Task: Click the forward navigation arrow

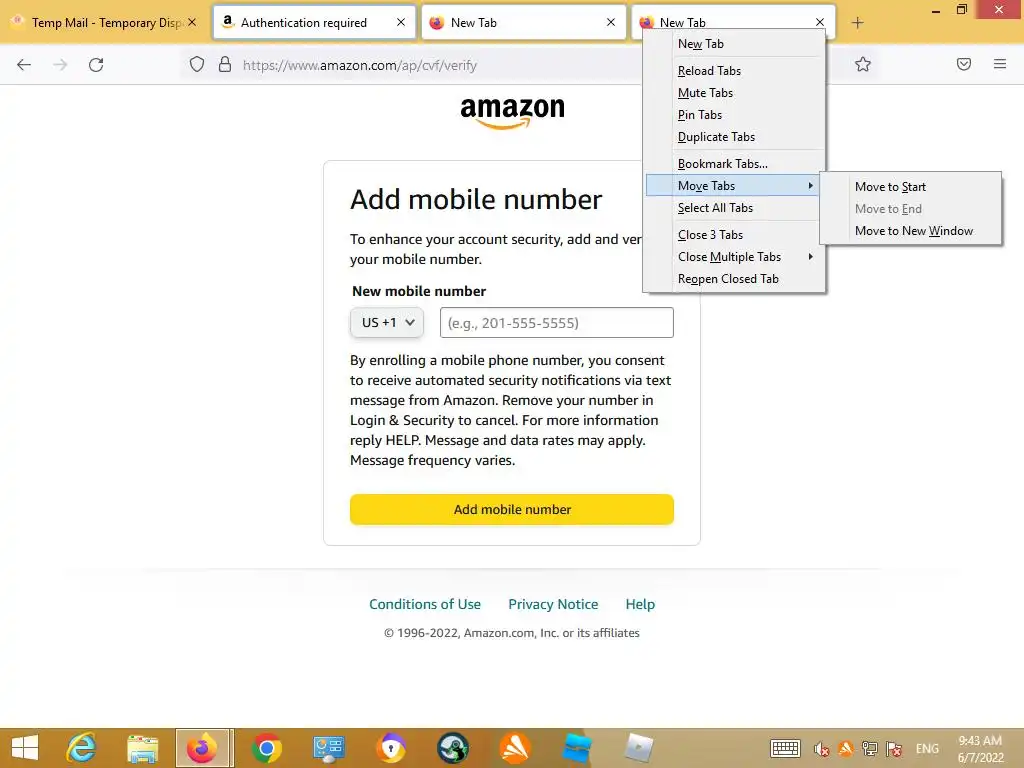Action: point(60,65)
